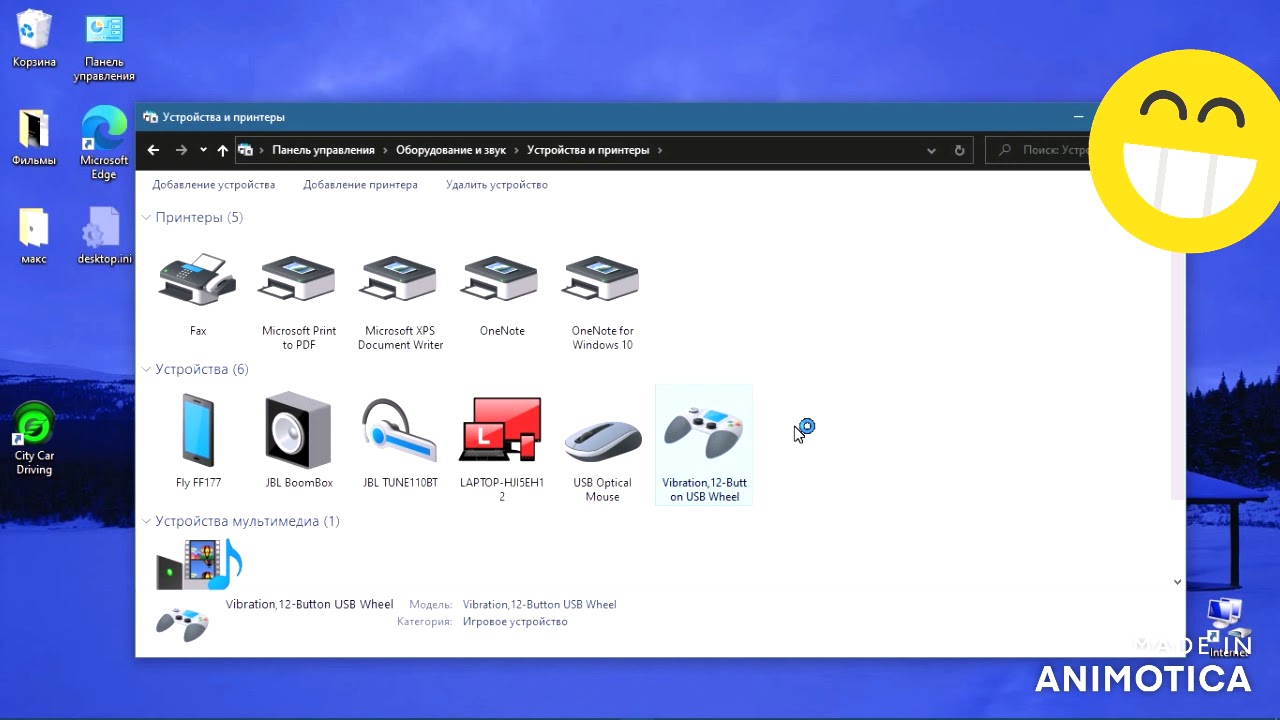Viewport: 1280px width, 720px height.
Task: Click Добавление принтера command
Action: tap(360, 184)
